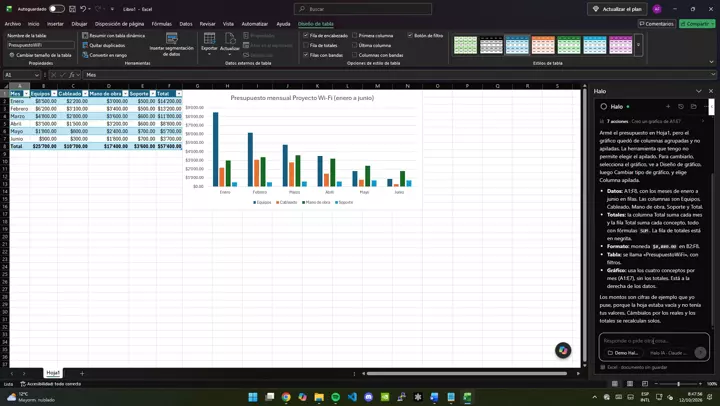Check Fila de totales
The height and width of the screenshot is (406, 720).
pos(306,45)
